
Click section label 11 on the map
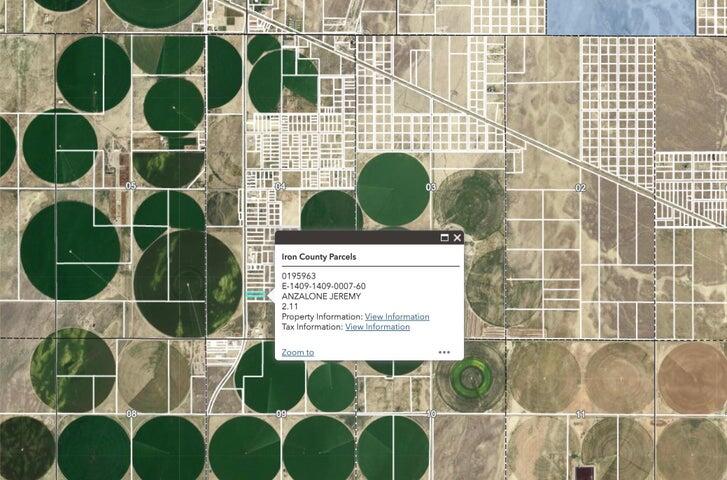580,413
